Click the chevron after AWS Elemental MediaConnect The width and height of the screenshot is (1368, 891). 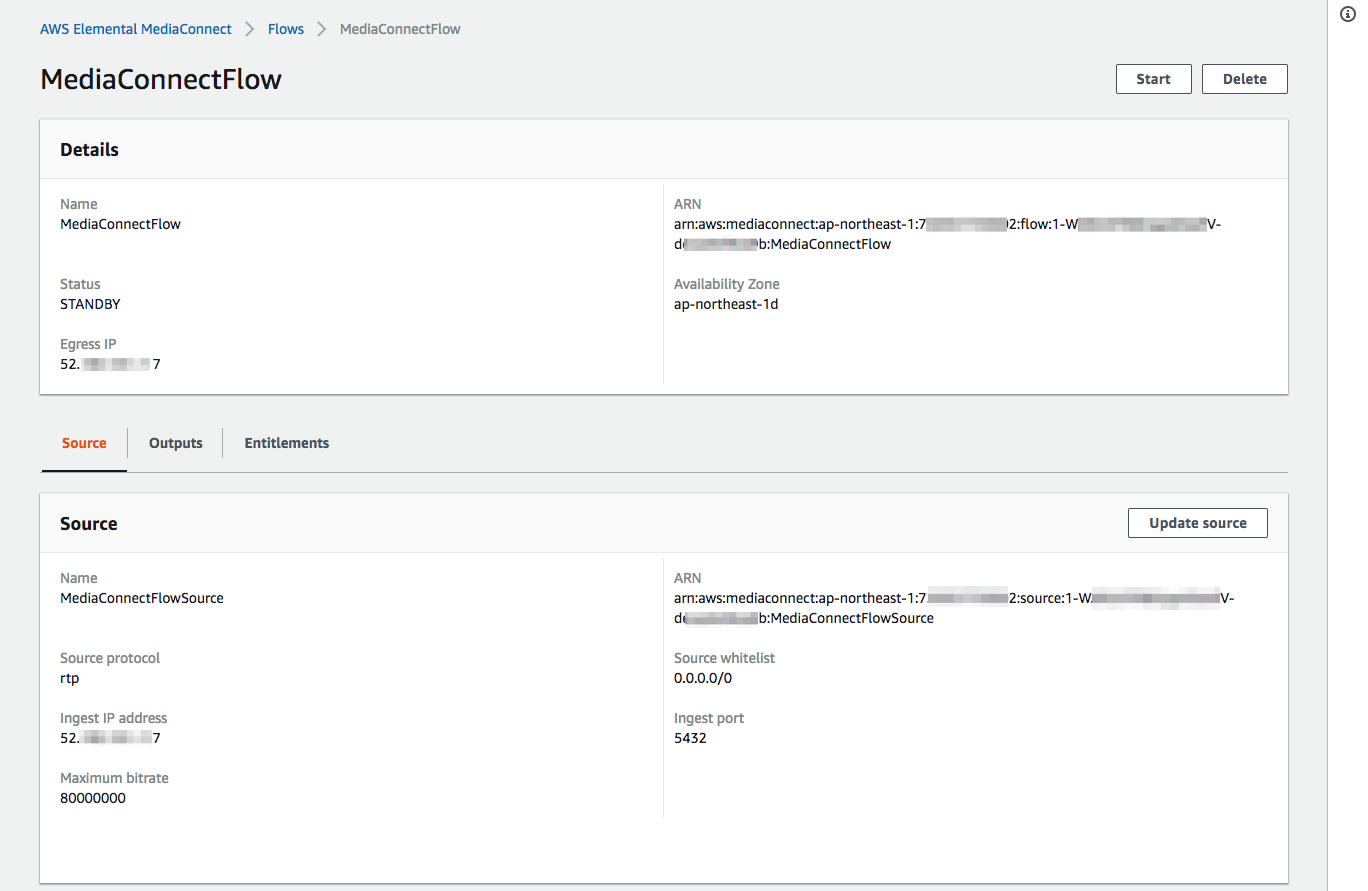249,29
